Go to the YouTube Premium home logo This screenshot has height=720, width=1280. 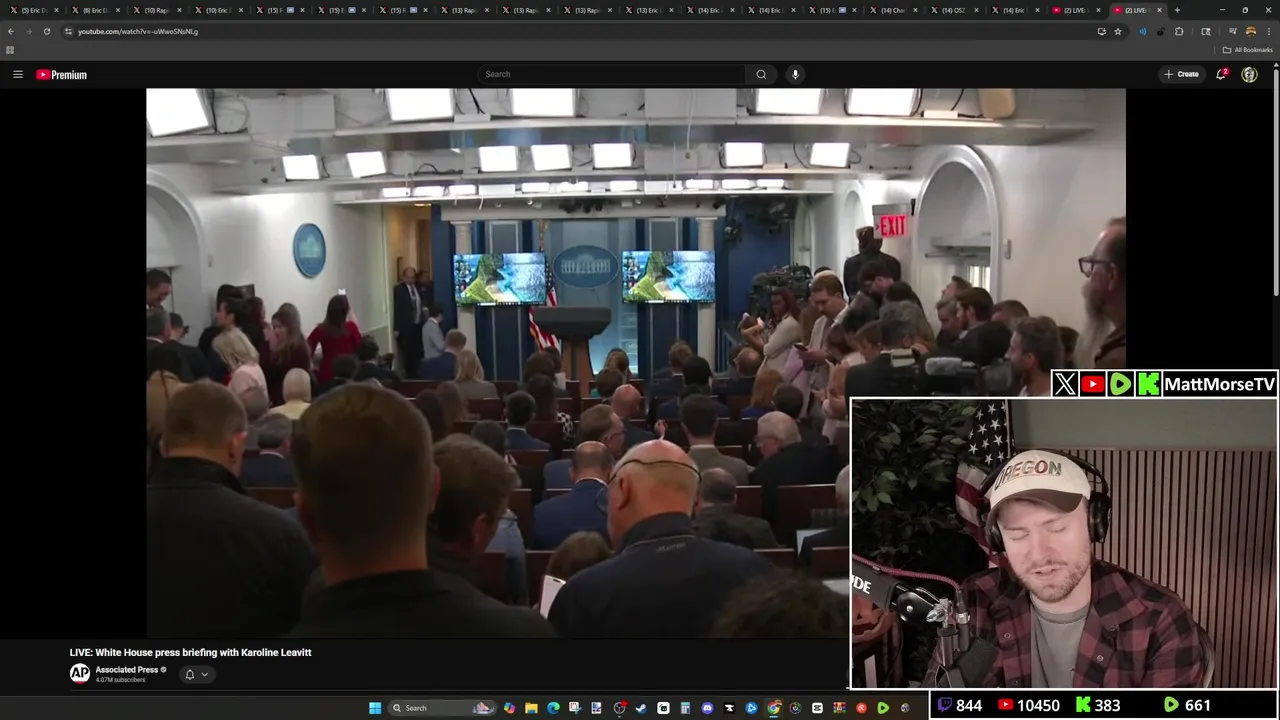tap(62, 74)
